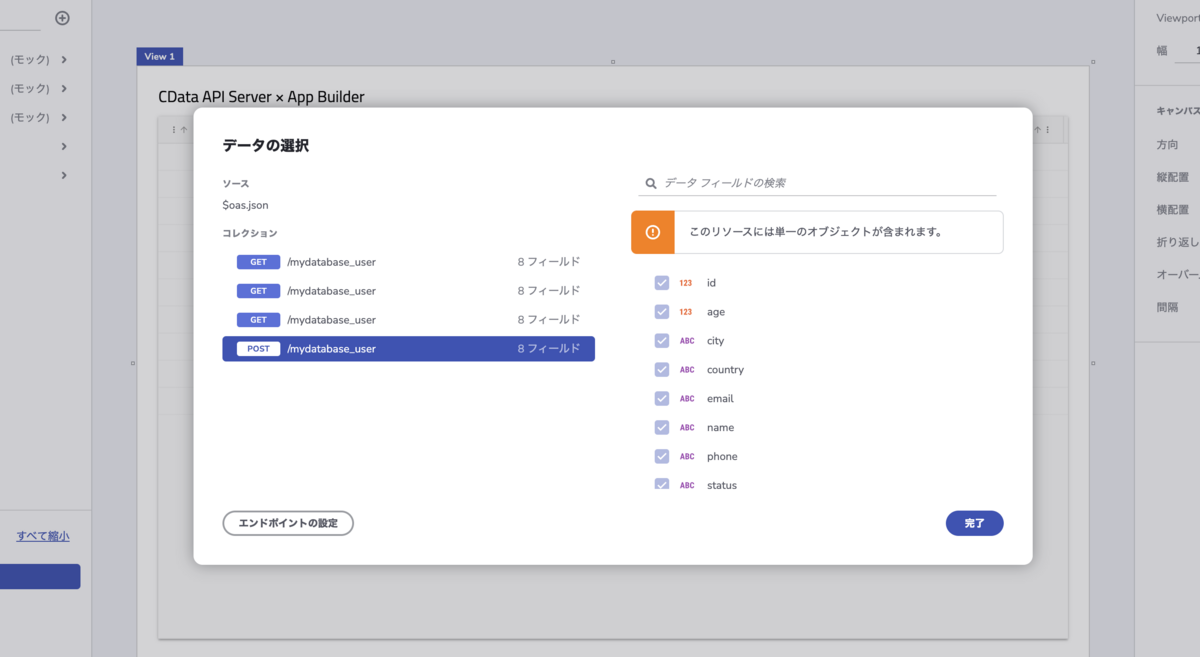Select the first GET /mydatabase_user collection
This screenshot has height=657, width=1200.
click(408, 262)
